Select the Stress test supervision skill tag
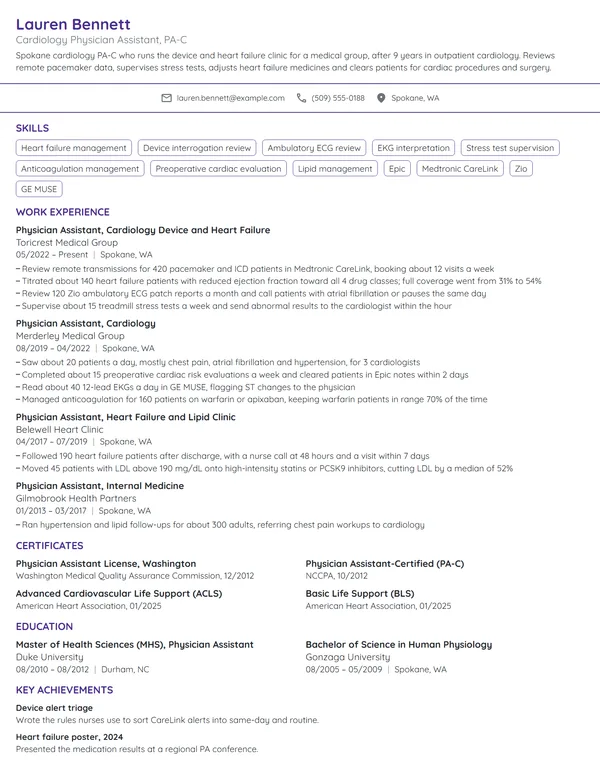The height and width of the screenshot is (776, 600). [x=510, y=148]
